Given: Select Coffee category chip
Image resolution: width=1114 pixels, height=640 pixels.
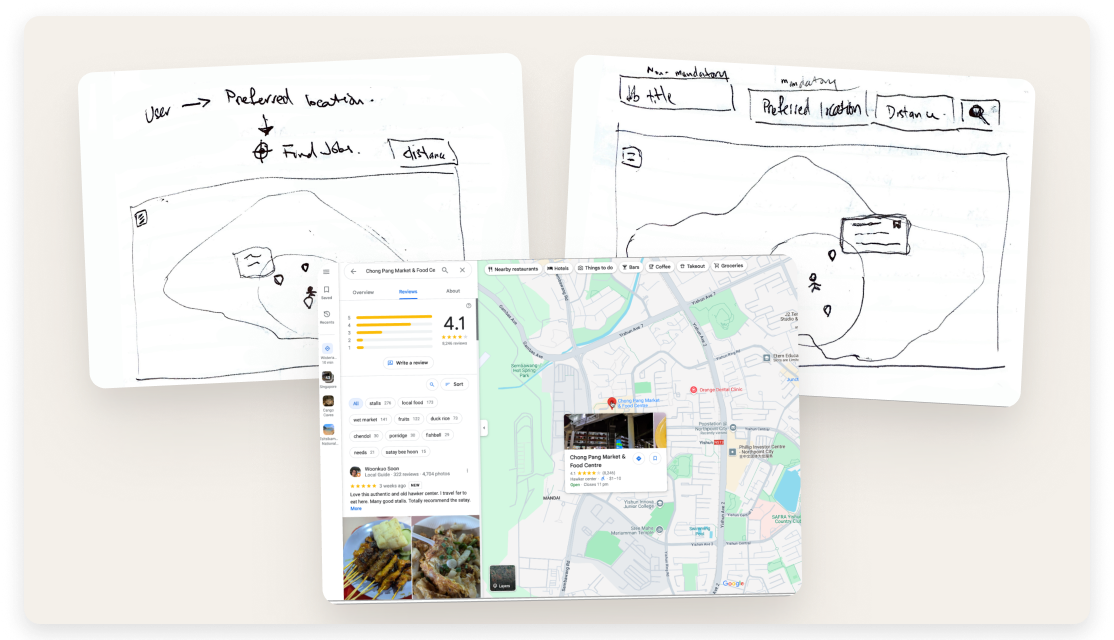Looking at the screenshot, I should [x=659, y=266].
